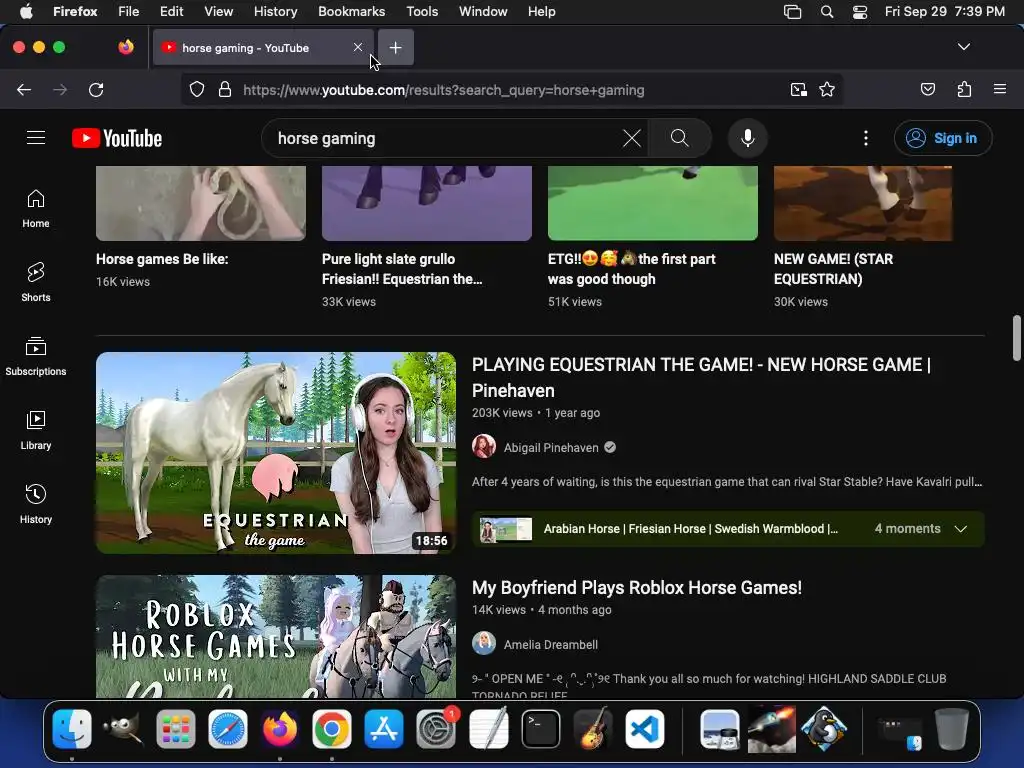Screen dimensions: 1024x768
Task: Open My Boyfriend Plays Roblox Horse Games
Action: (x=637, y=587)
